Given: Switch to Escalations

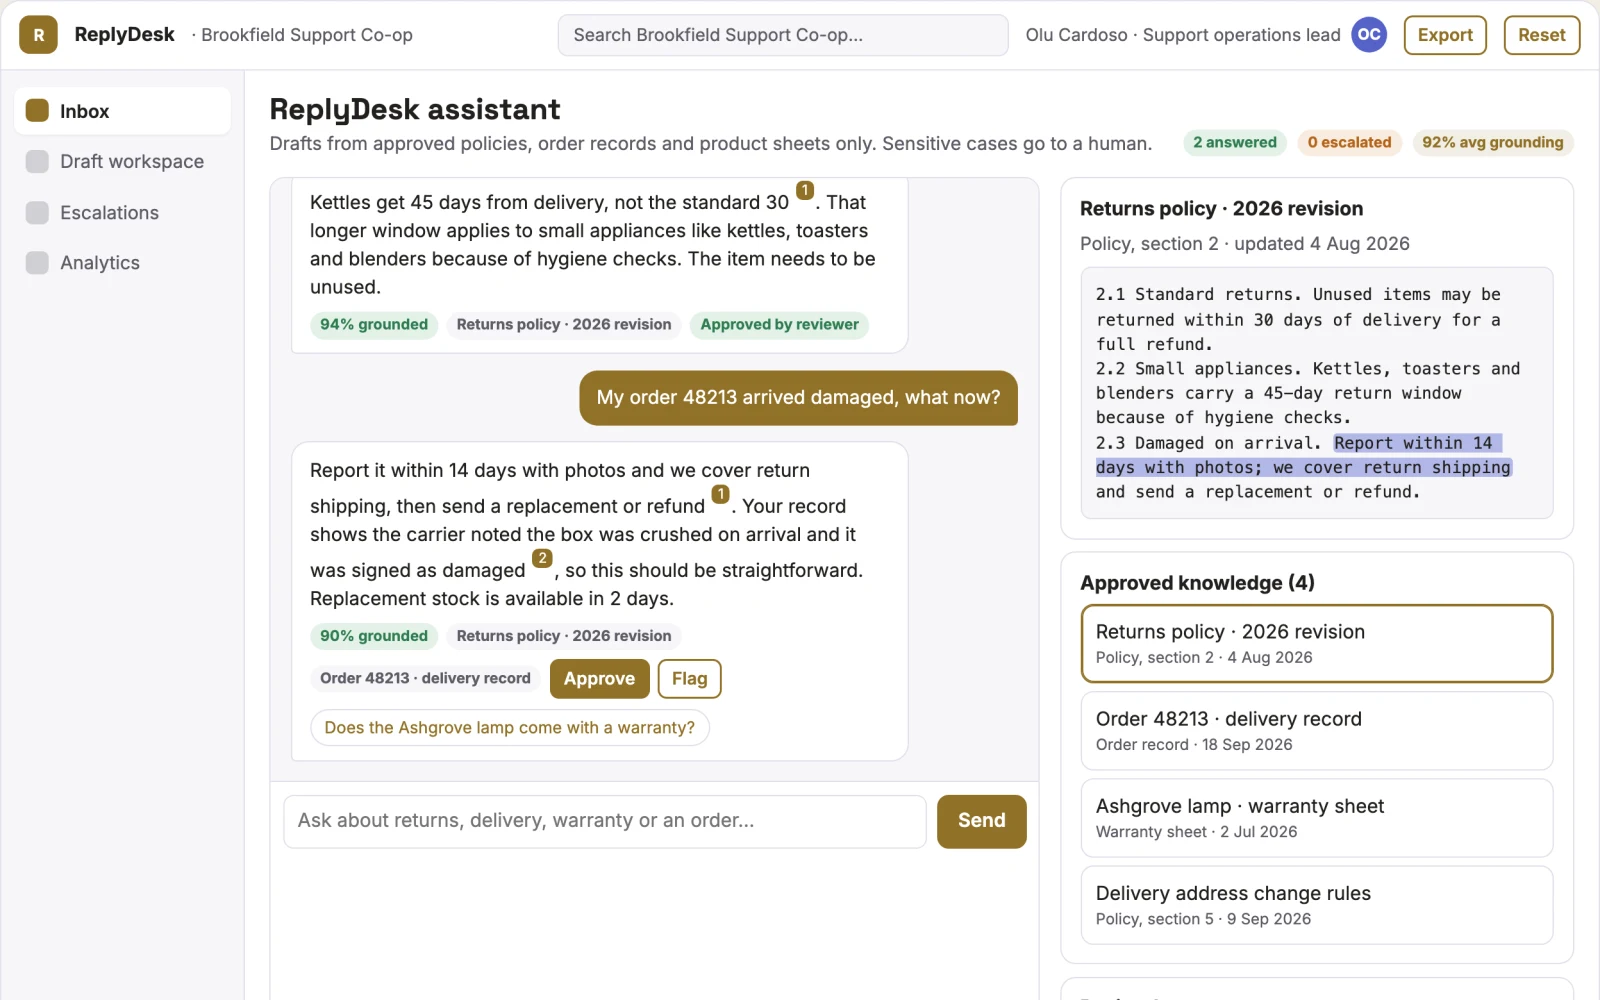Looking at the screenshot, I should click(122, 212).
